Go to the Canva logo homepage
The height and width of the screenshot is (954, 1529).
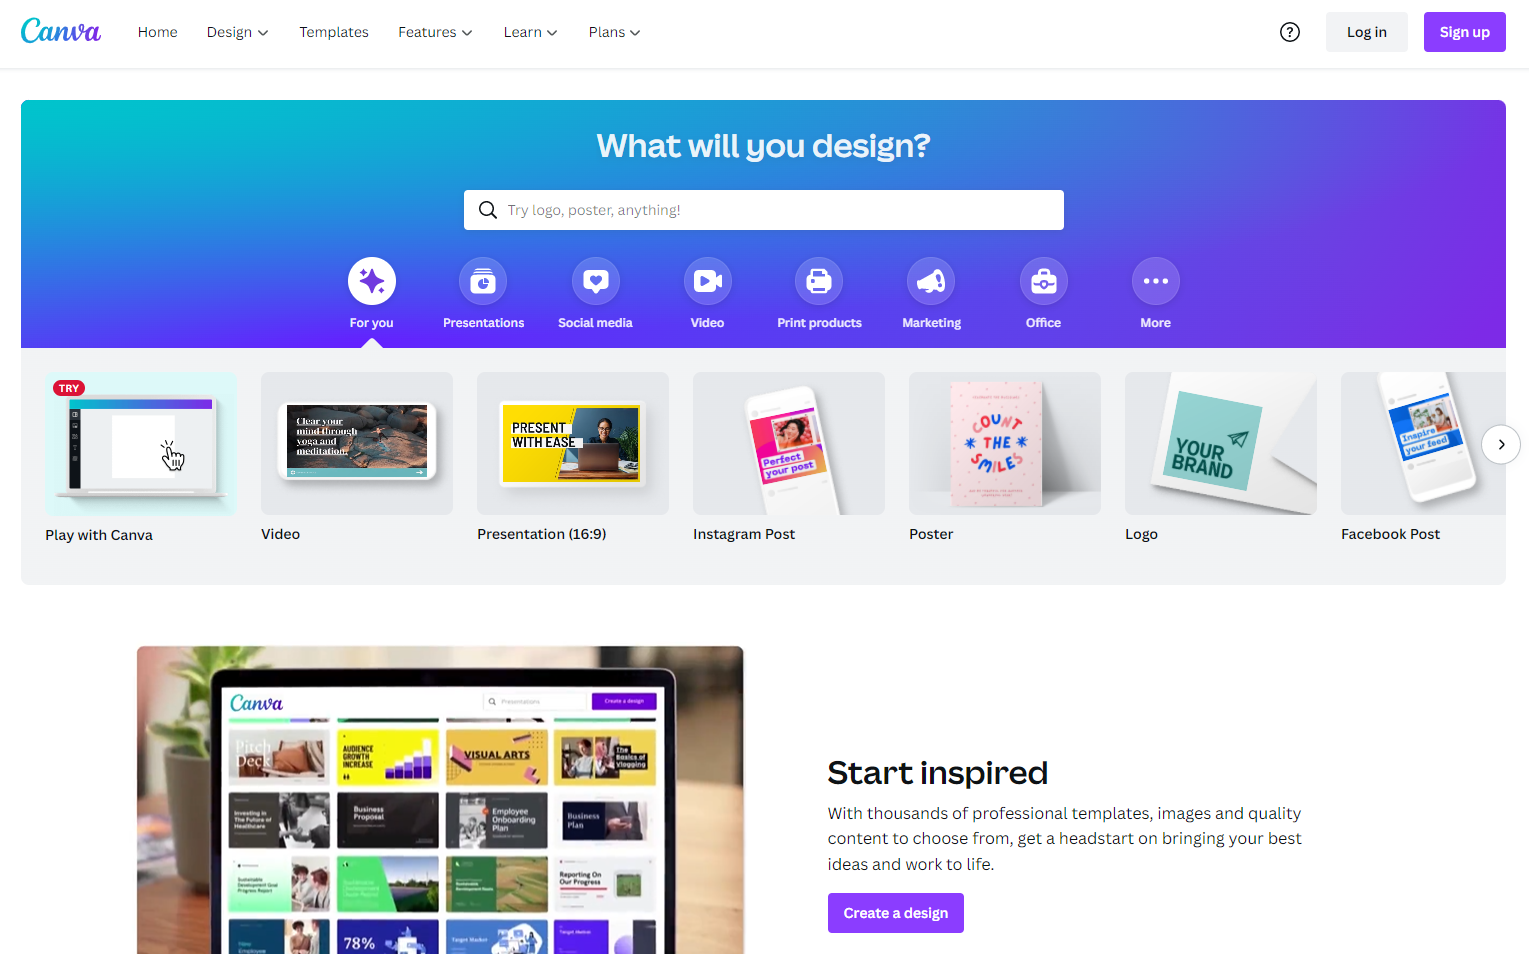point(61,31)
